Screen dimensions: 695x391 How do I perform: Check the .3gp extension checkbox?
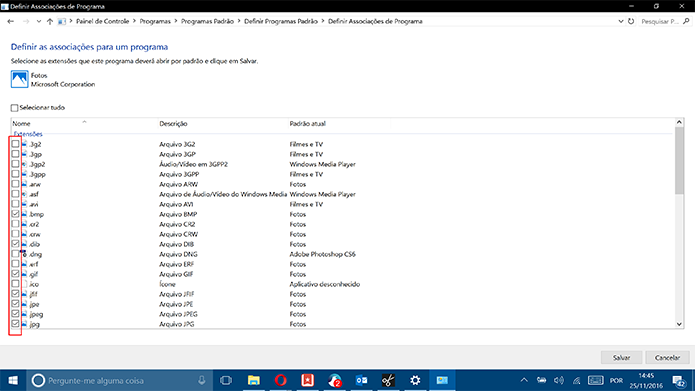coord(15,154)
